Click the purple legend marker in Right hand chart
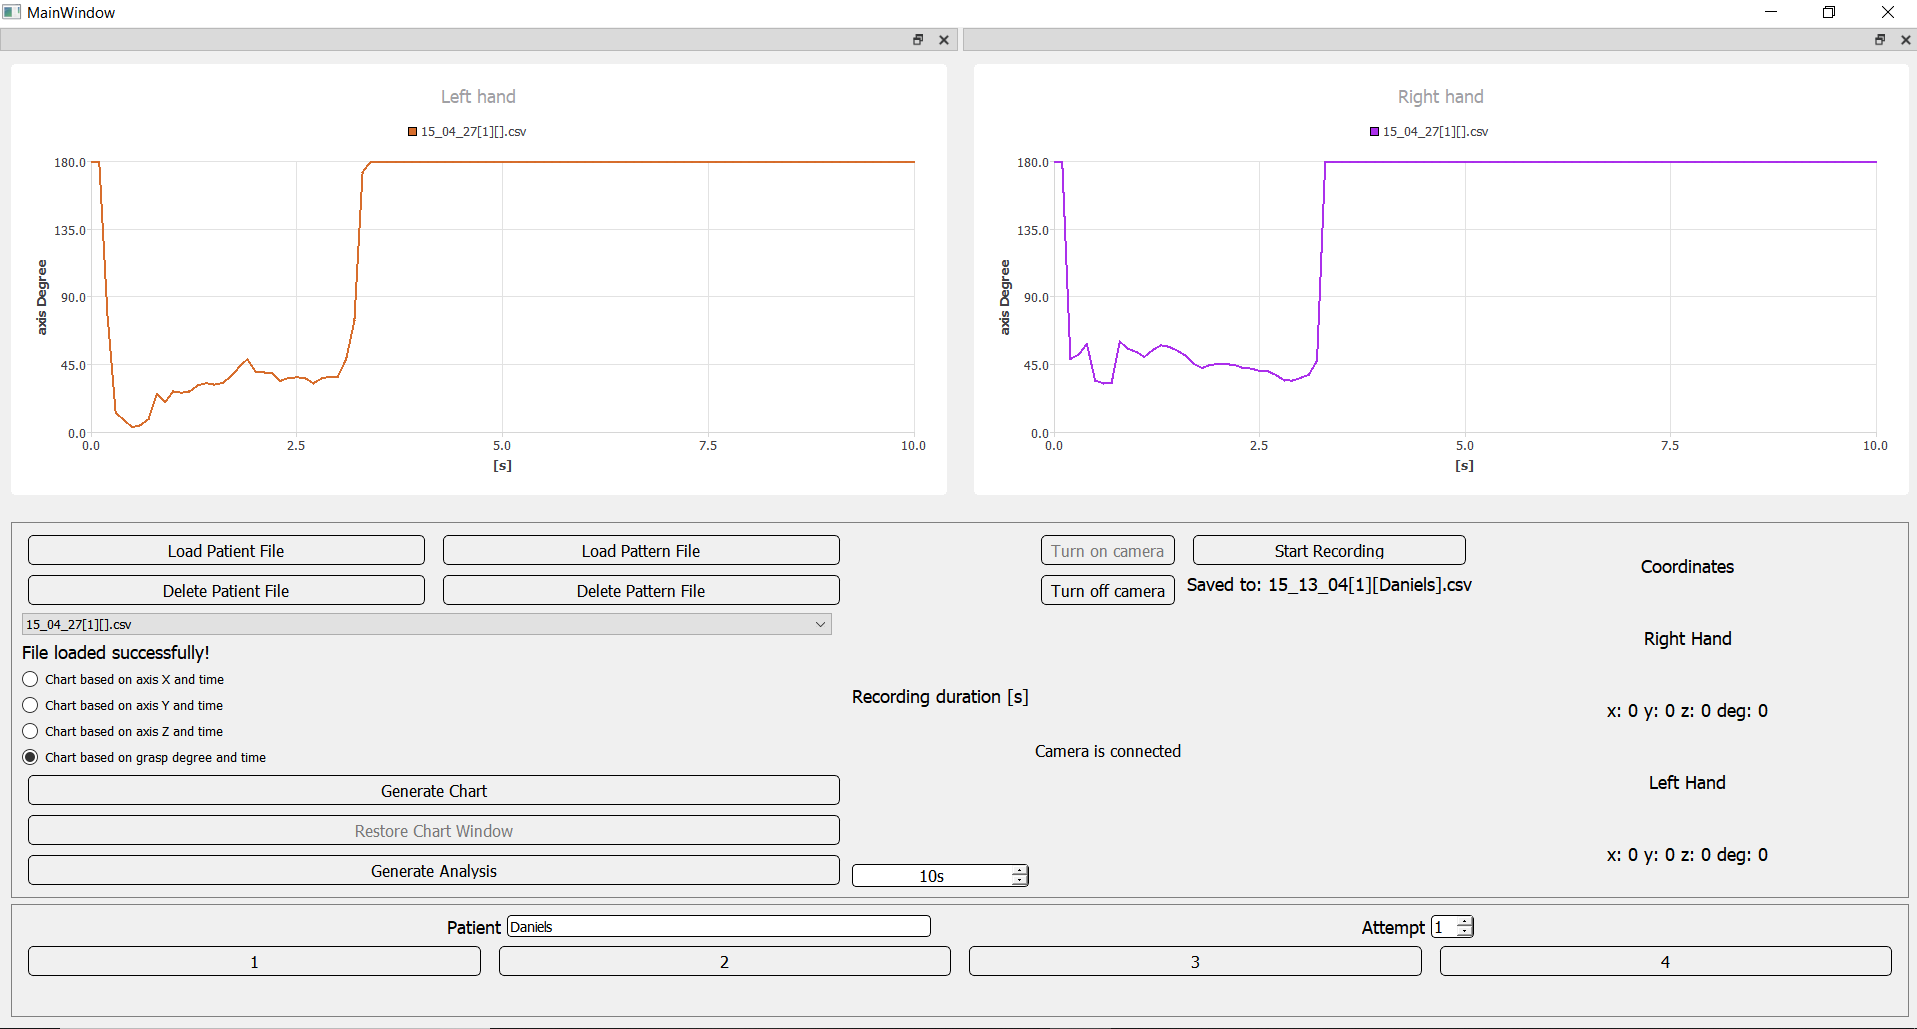1917x1029 pixels. click(1374, 132)
